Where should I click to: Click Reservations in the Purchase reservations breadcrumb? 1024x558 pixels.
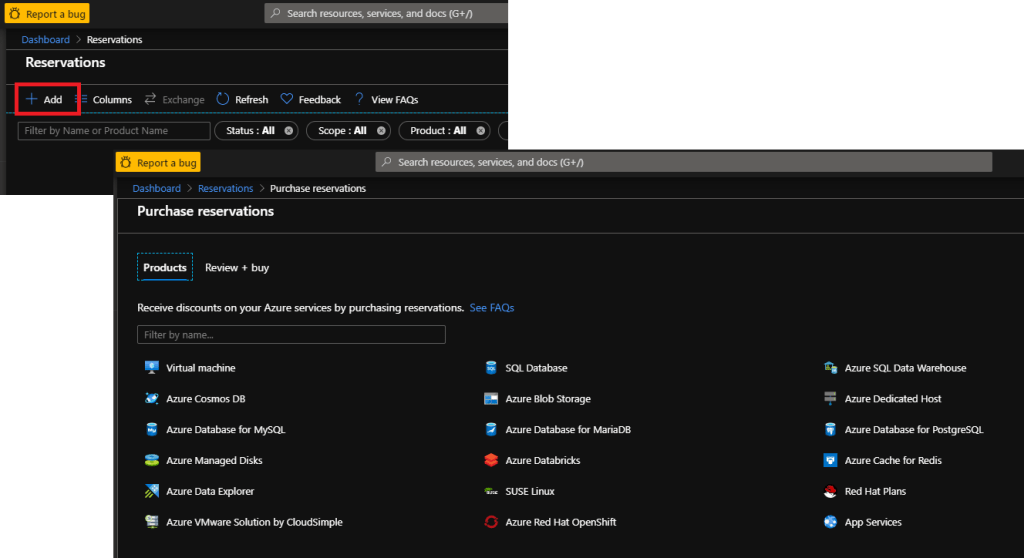tap(225, 188)
